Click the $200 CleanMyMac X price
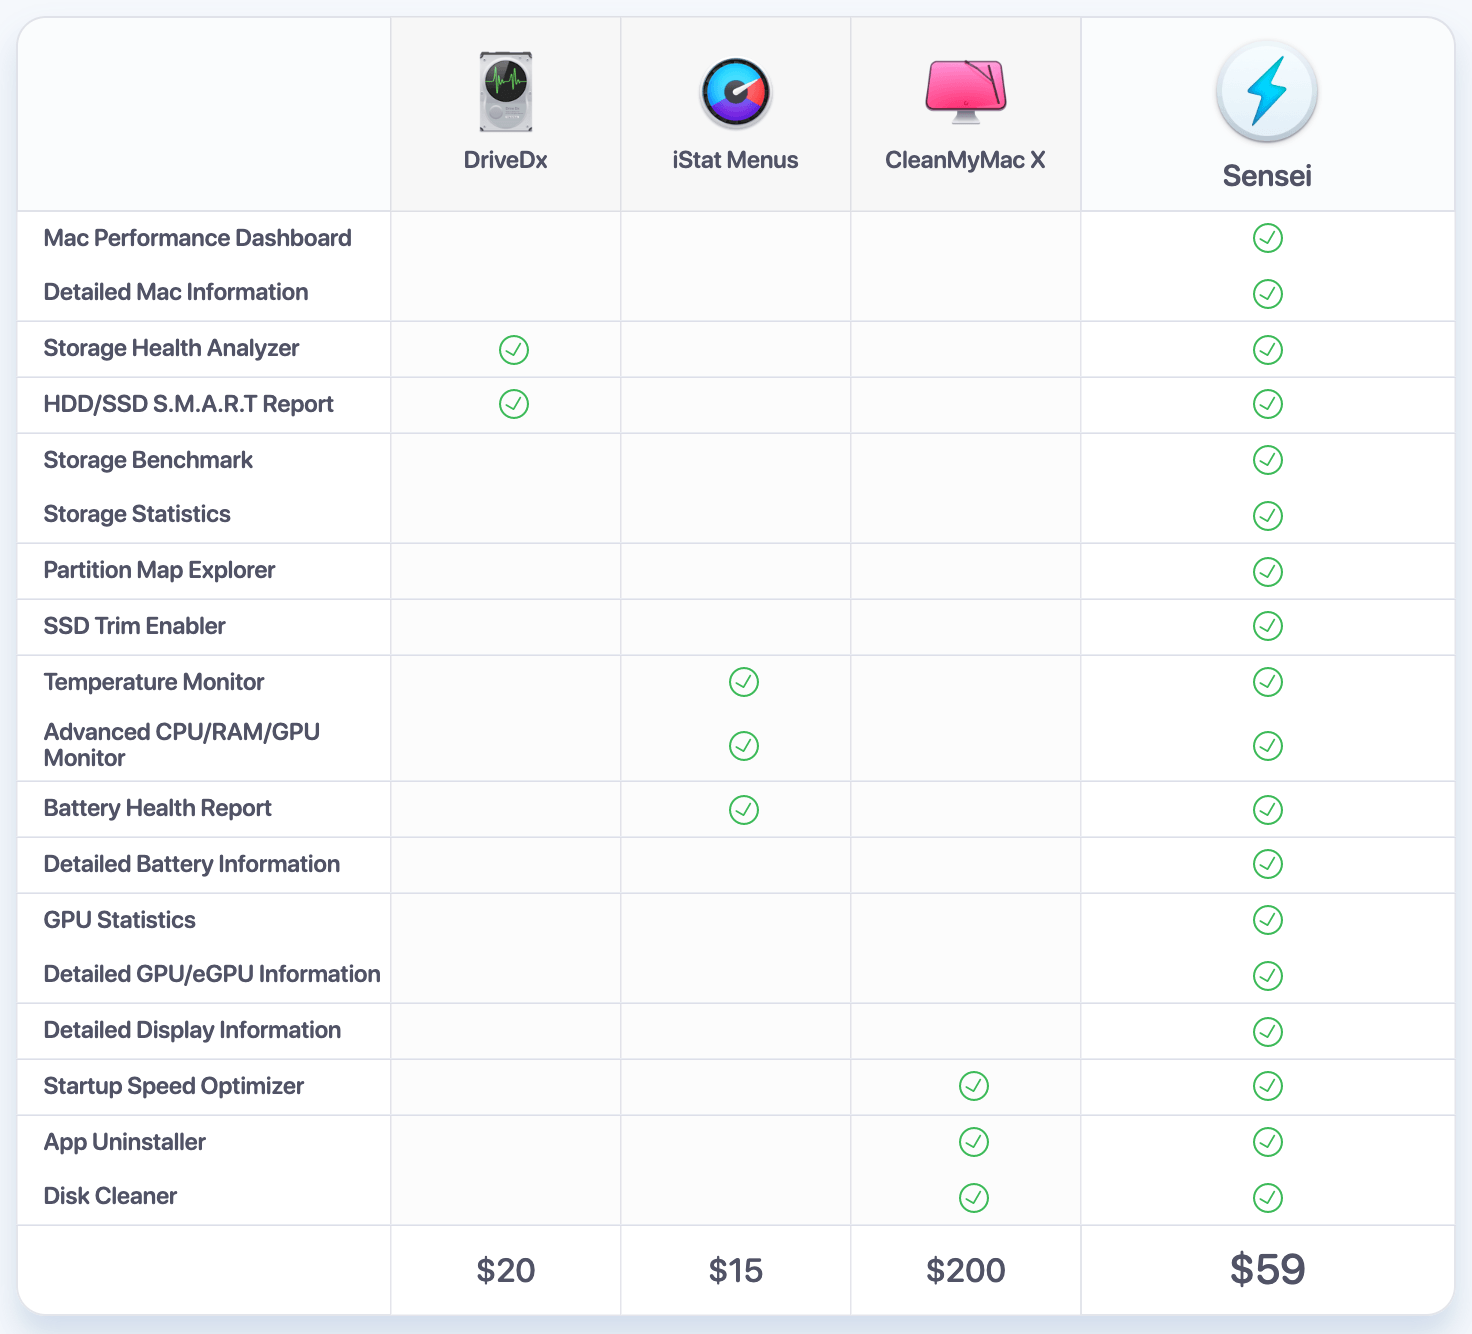This screenshot has width=1472, height=1334. [966, 1270]
